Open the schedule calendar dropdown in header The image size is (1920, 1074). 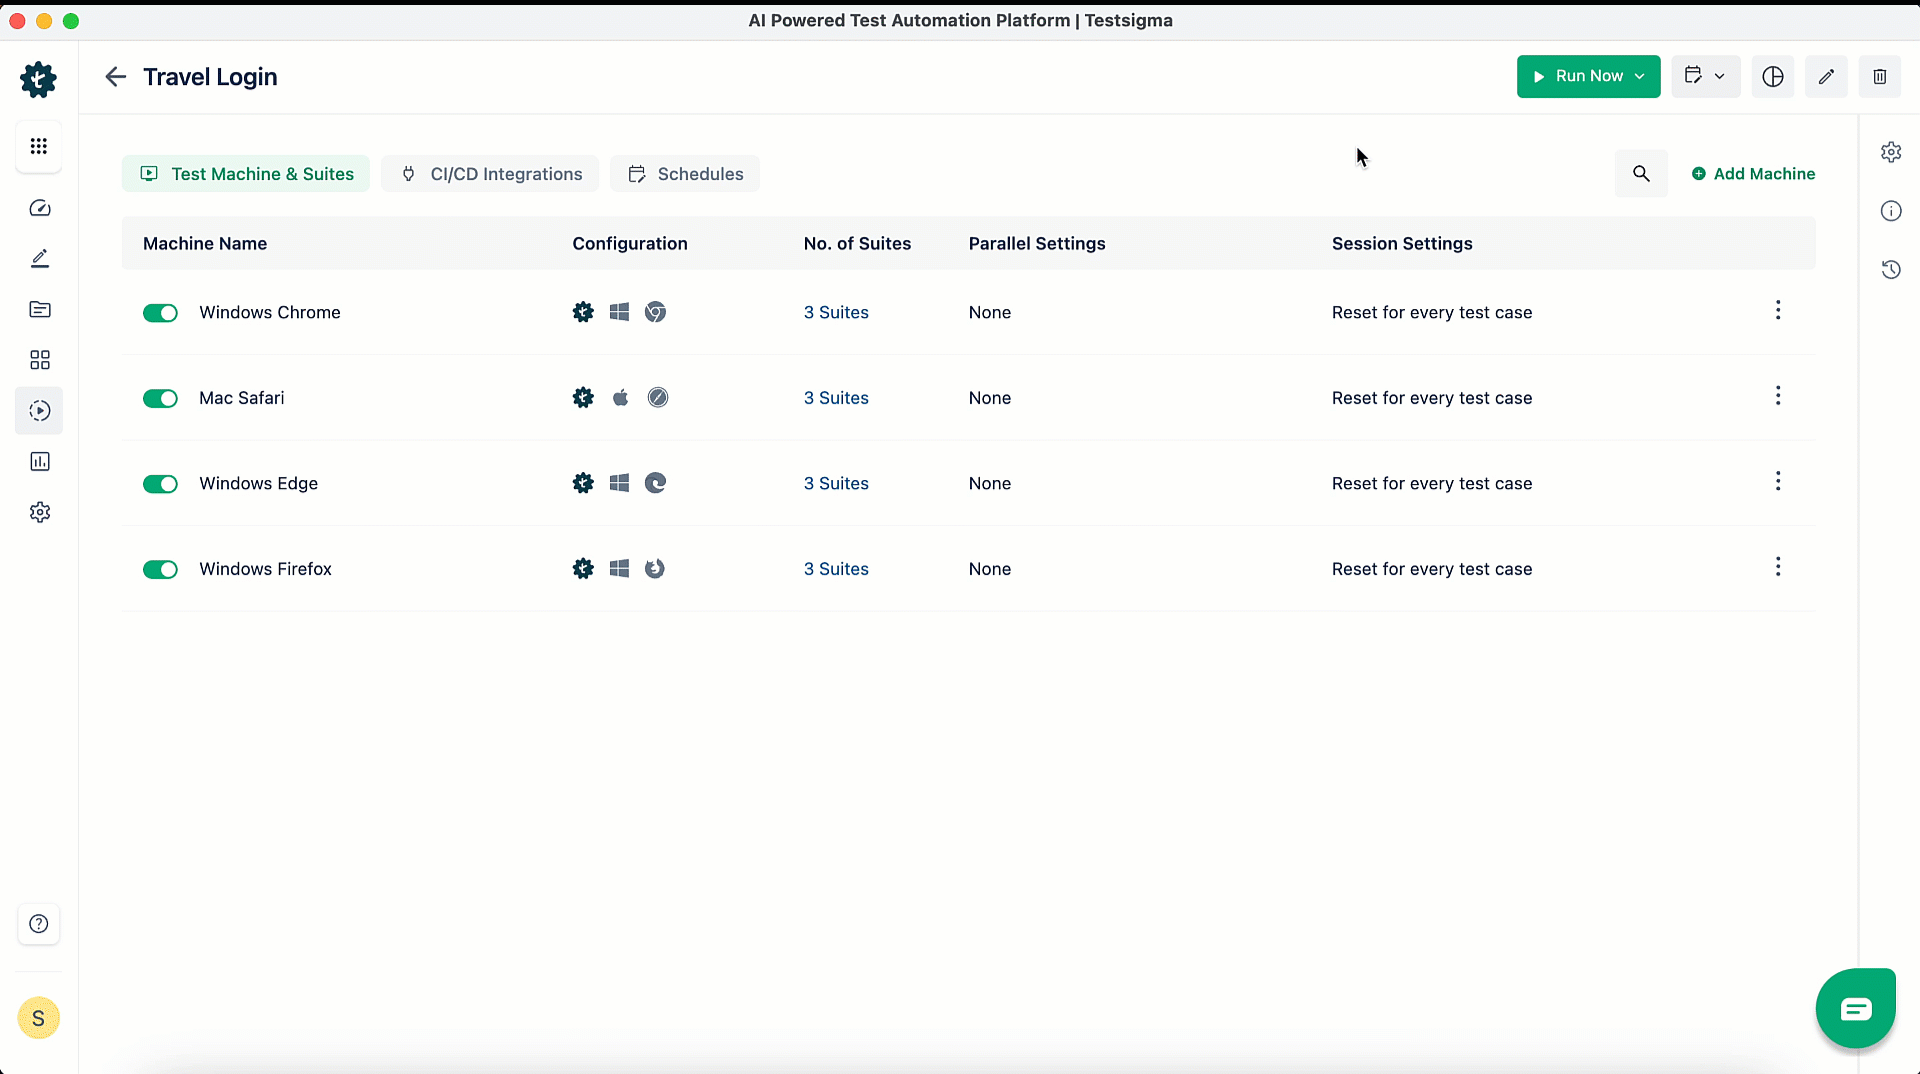(x=1705, y=76)
